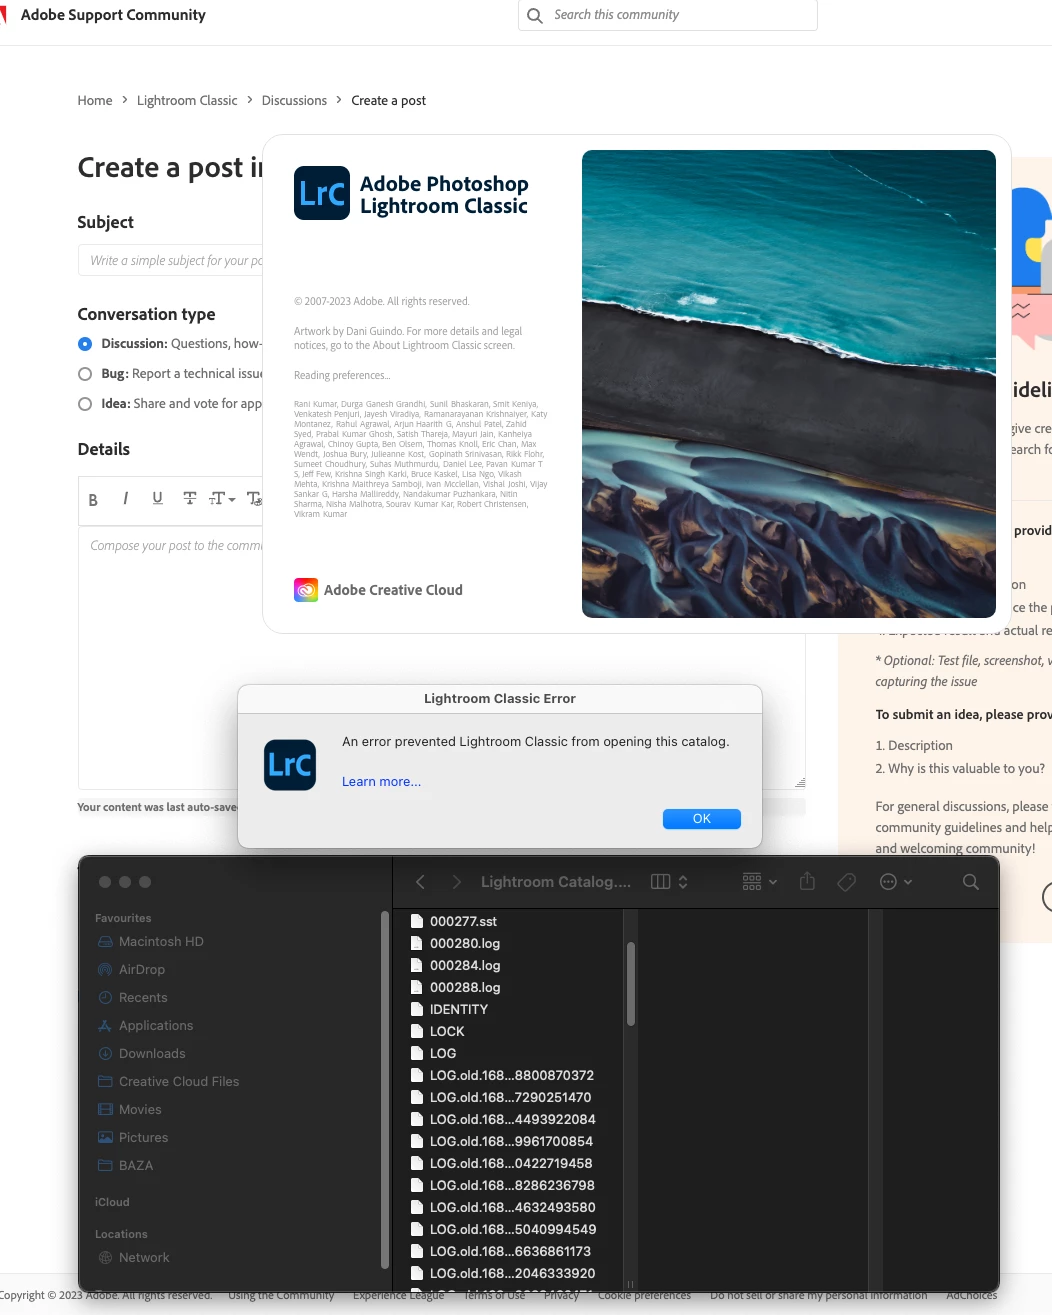Select LOG.old.168...8286236798 file
The image size is (1052, 1315).
pos(502,1185)
